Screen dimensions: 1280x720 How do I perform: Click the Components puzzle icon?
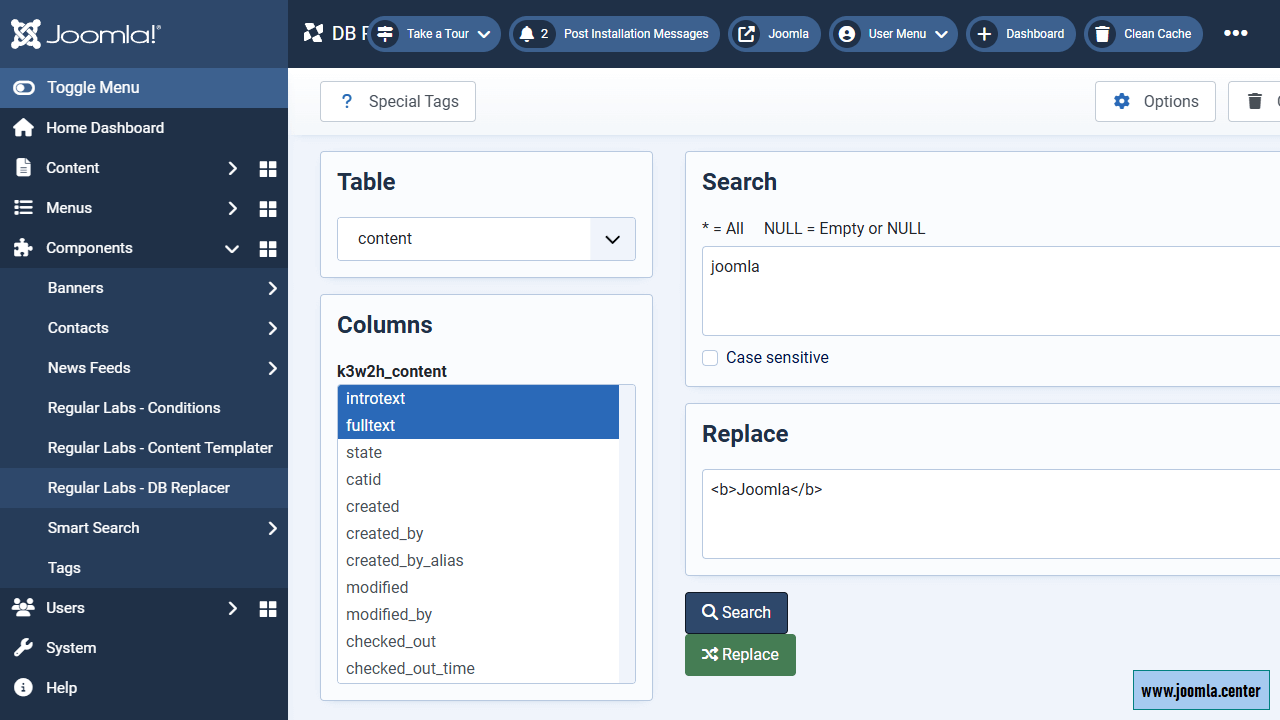click(23, 248)
